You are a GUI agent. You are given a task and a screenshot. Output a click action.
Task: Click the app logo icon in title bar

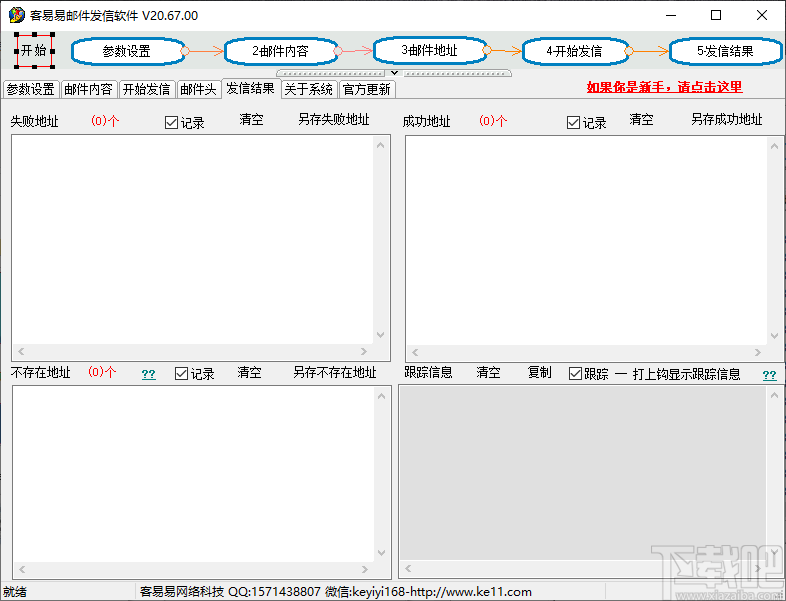(x=17, y=15)
